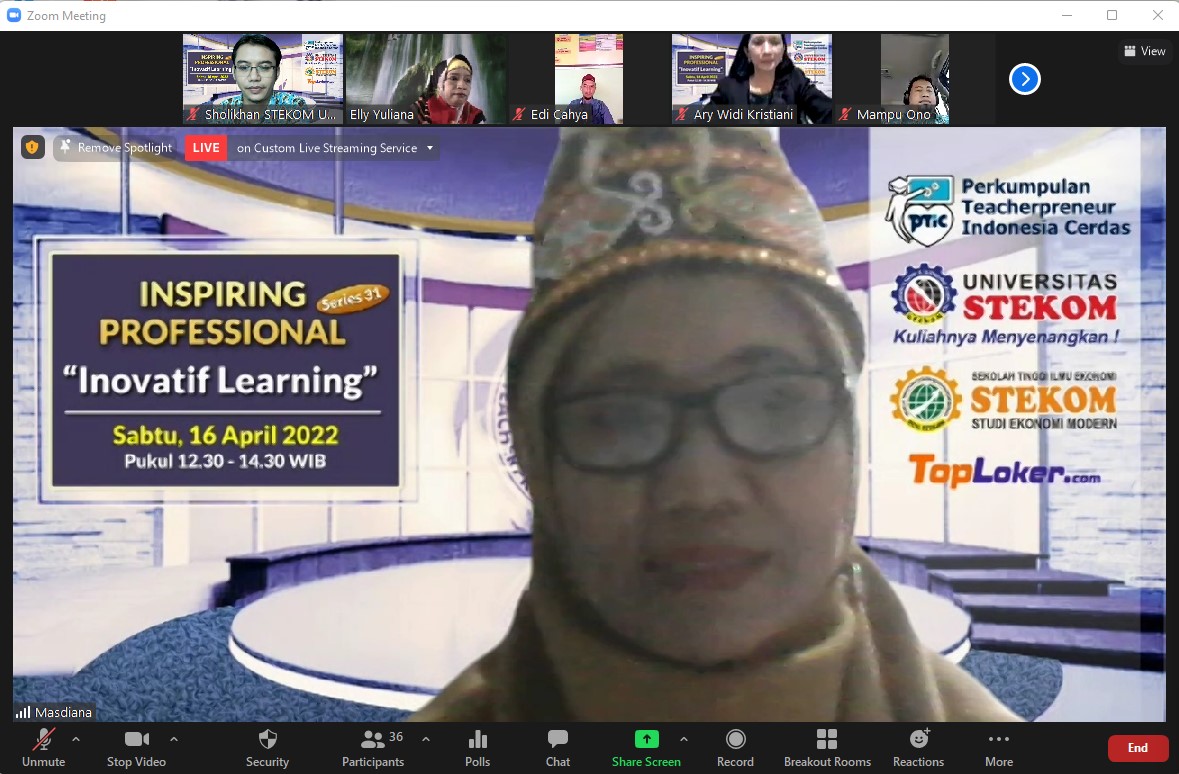Expand audio options arrow beside Unmute
The image size is (1179, 774).
tap(76, 739)
